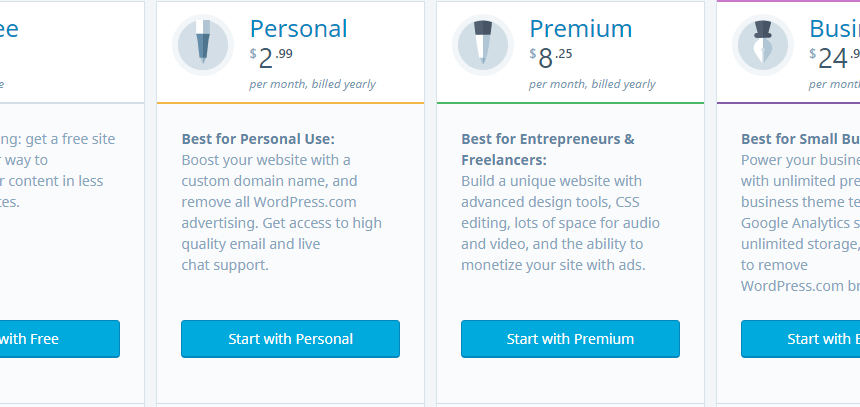Screen dimensions: 860x407
Task: Click the Premium description about CSS editing
Action: click(561, 223)
